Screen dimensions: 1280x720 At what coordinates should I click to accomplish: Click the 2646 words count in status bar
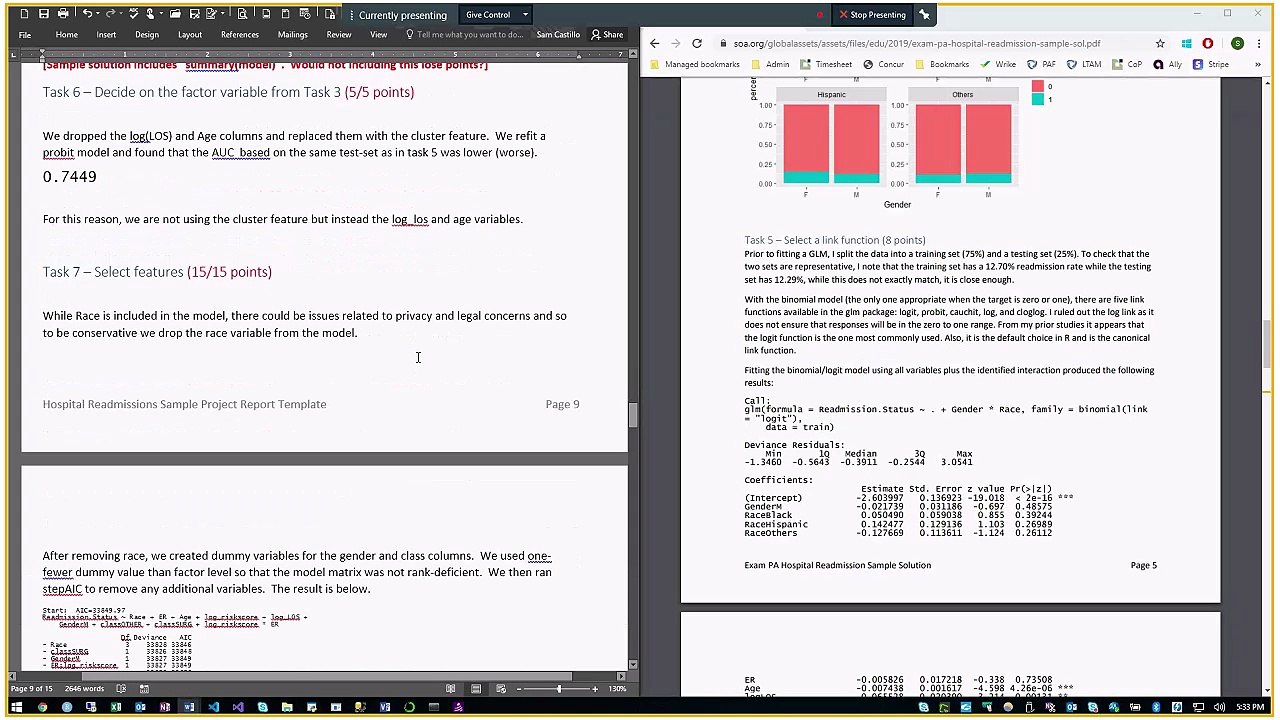(x=84, y=688)
